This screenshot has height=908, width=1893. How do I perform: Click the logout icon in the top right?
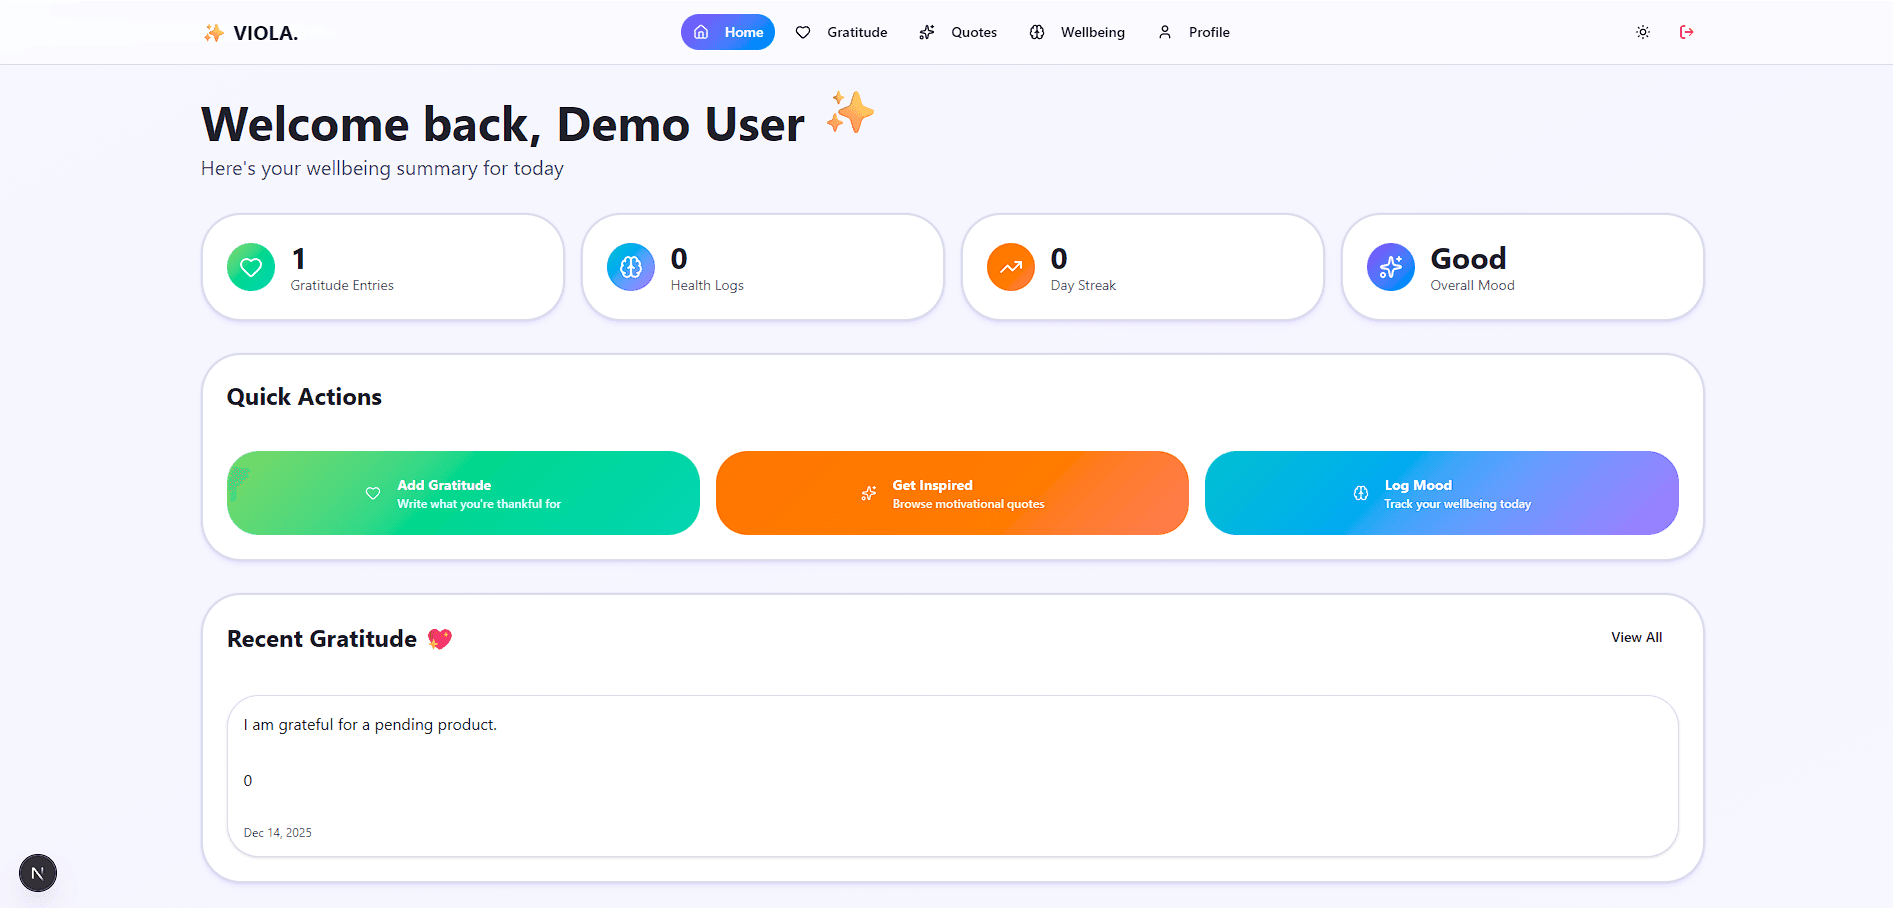(x=1687, y=32)
